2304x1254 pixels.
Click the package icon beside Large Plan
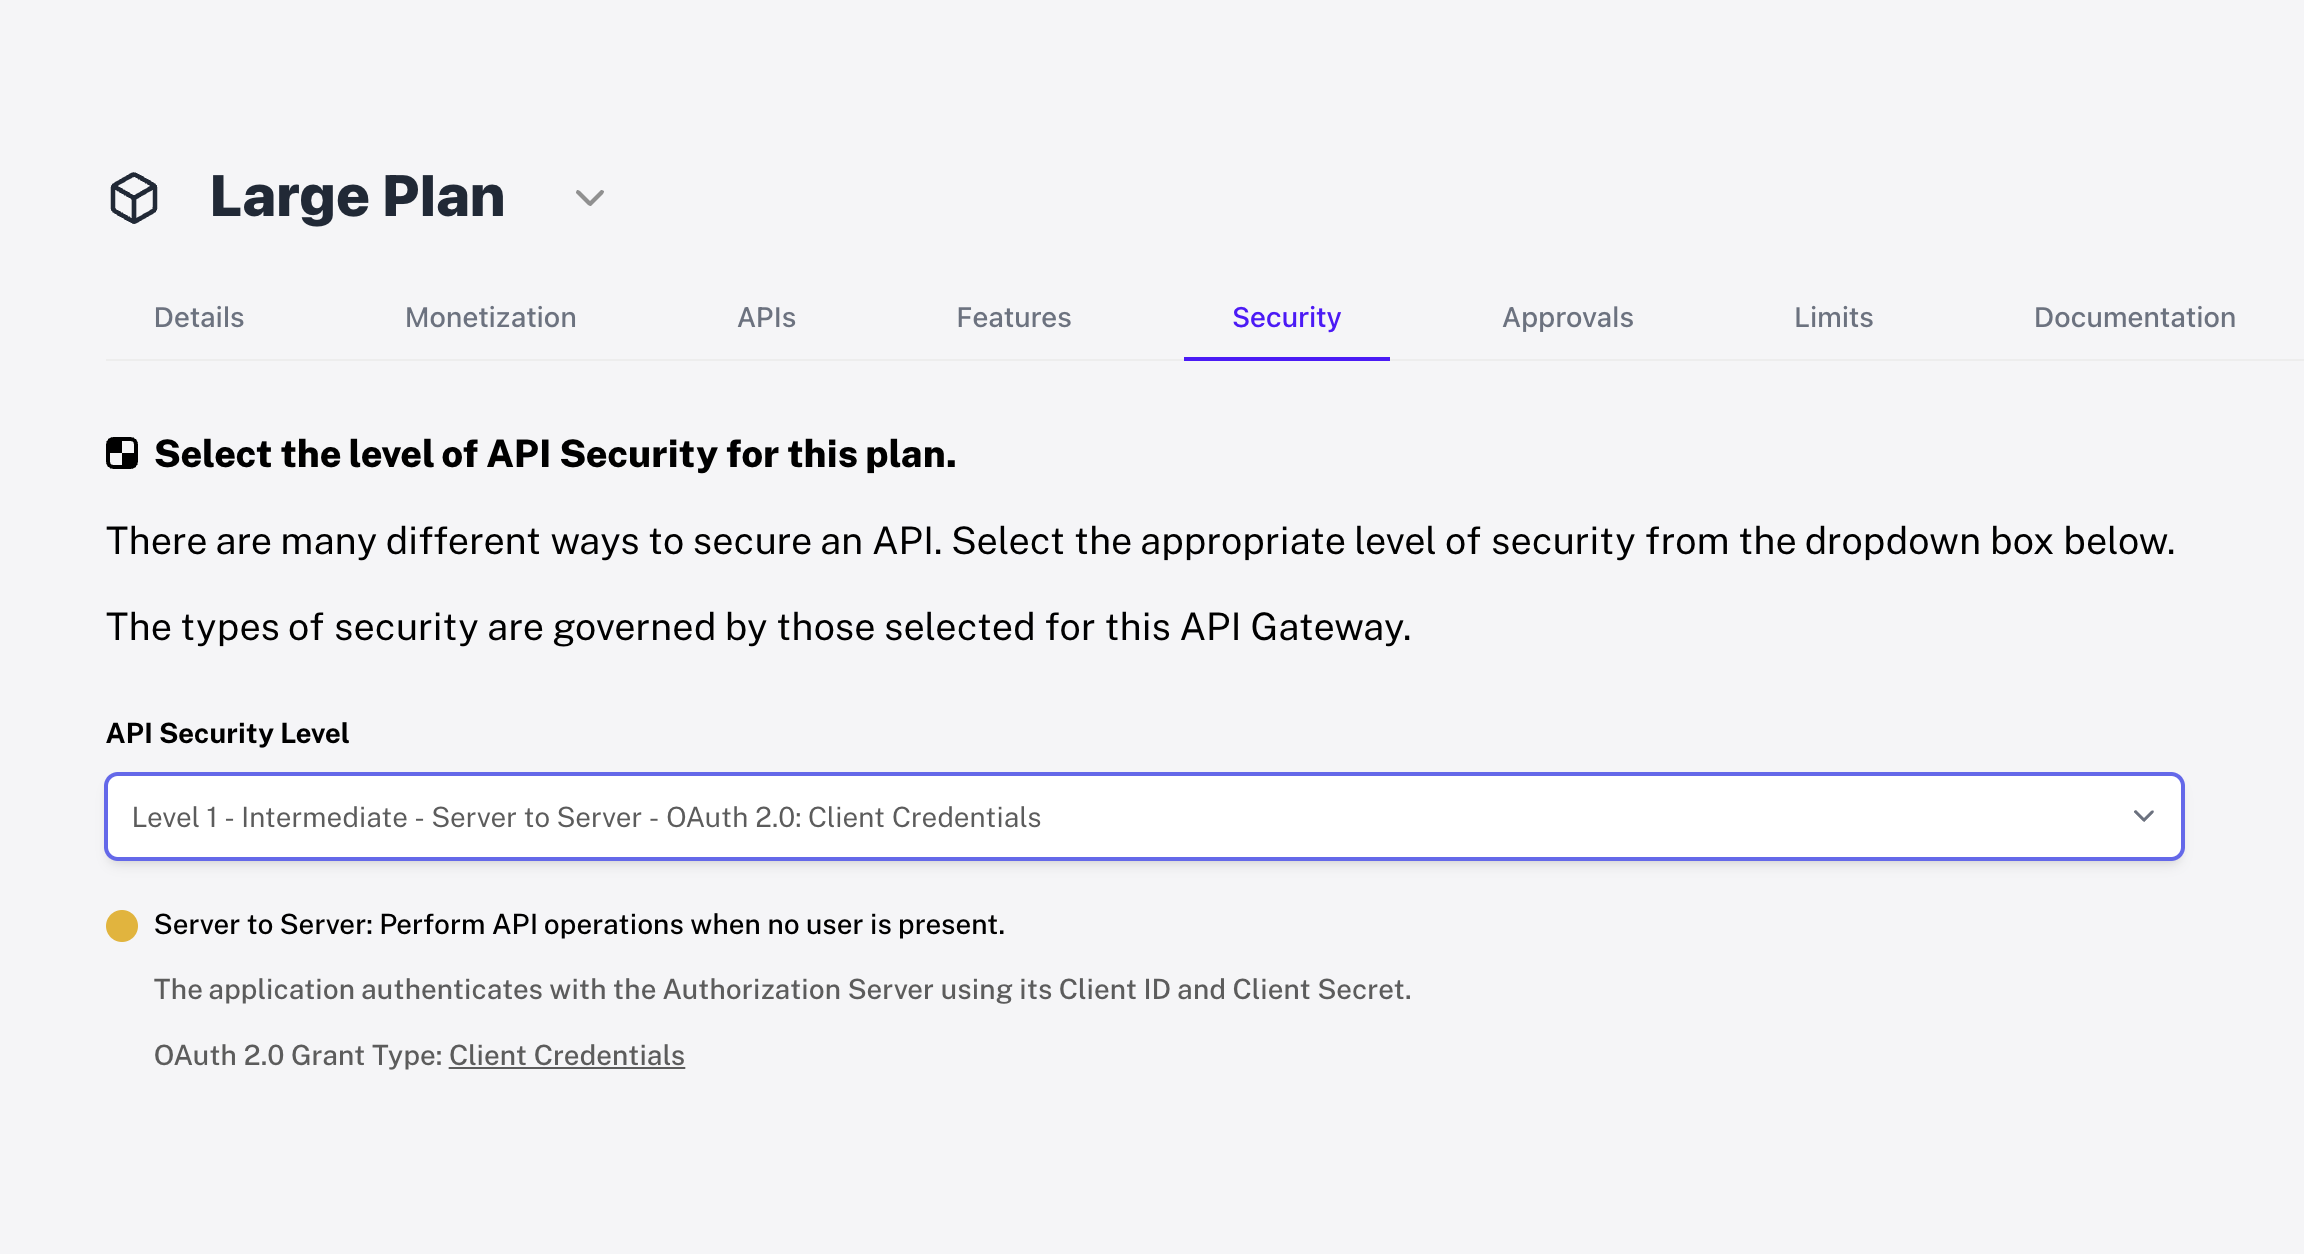[134, 197]
